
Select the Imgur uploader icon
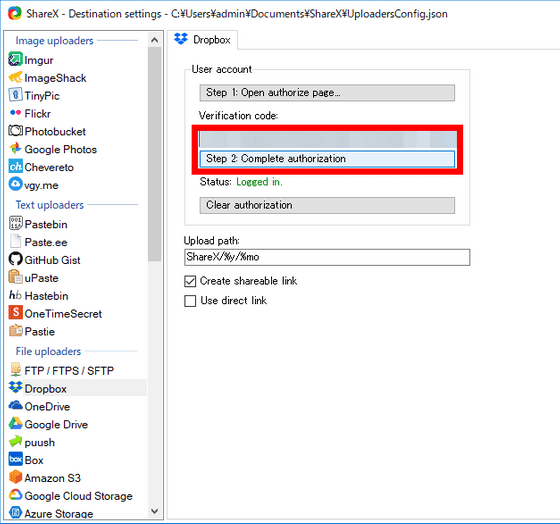(15, 59)
